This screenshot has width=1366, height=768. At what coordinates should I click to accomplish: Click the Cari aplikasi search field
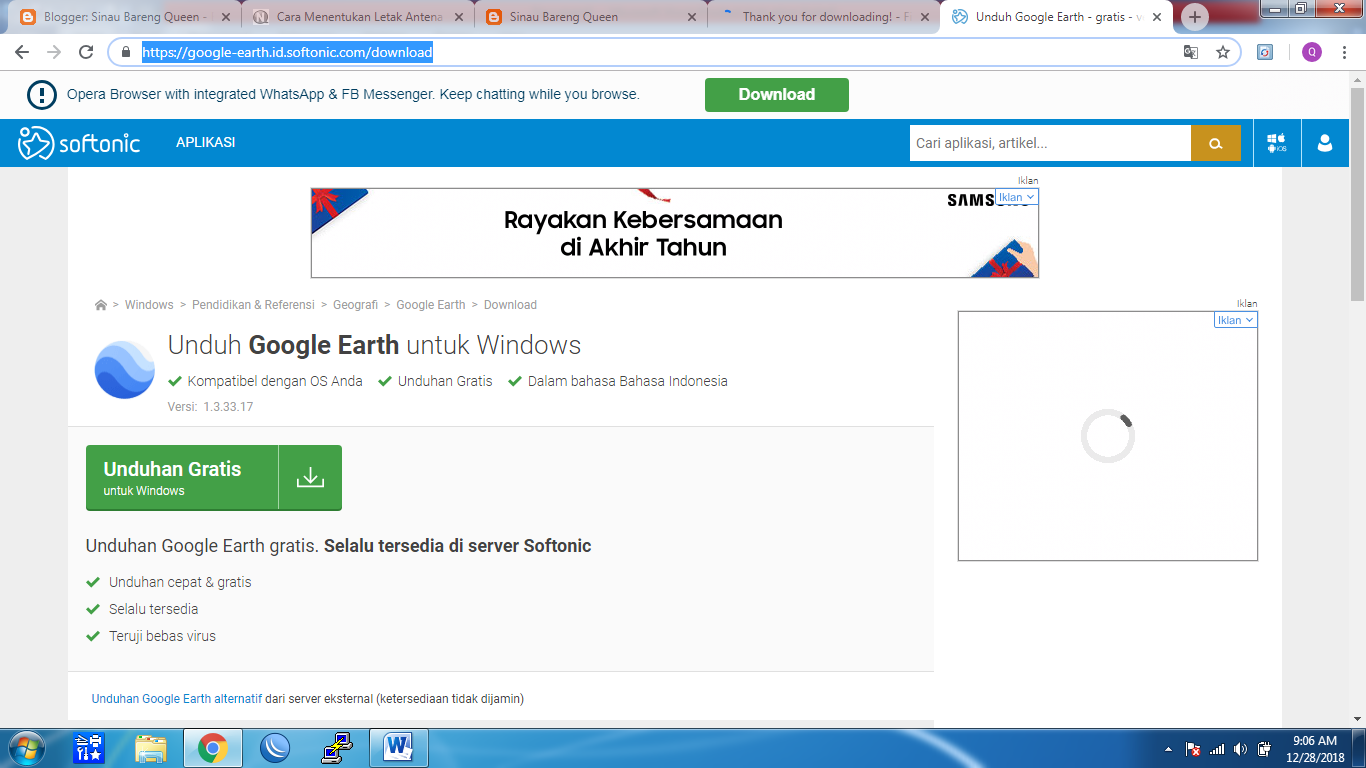coord(1050,143)
